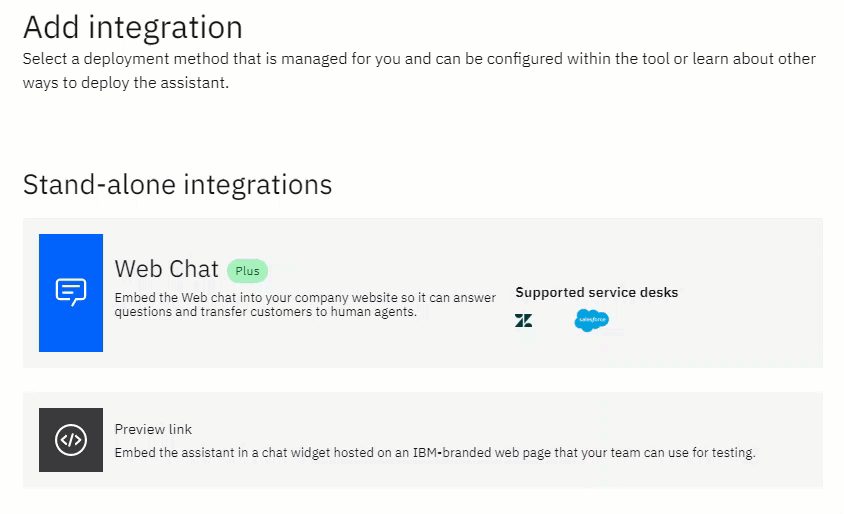The width and height of the screenshot is (844, 514).
Task: Click the Add integration page heading
Action: tap(132, 27)
